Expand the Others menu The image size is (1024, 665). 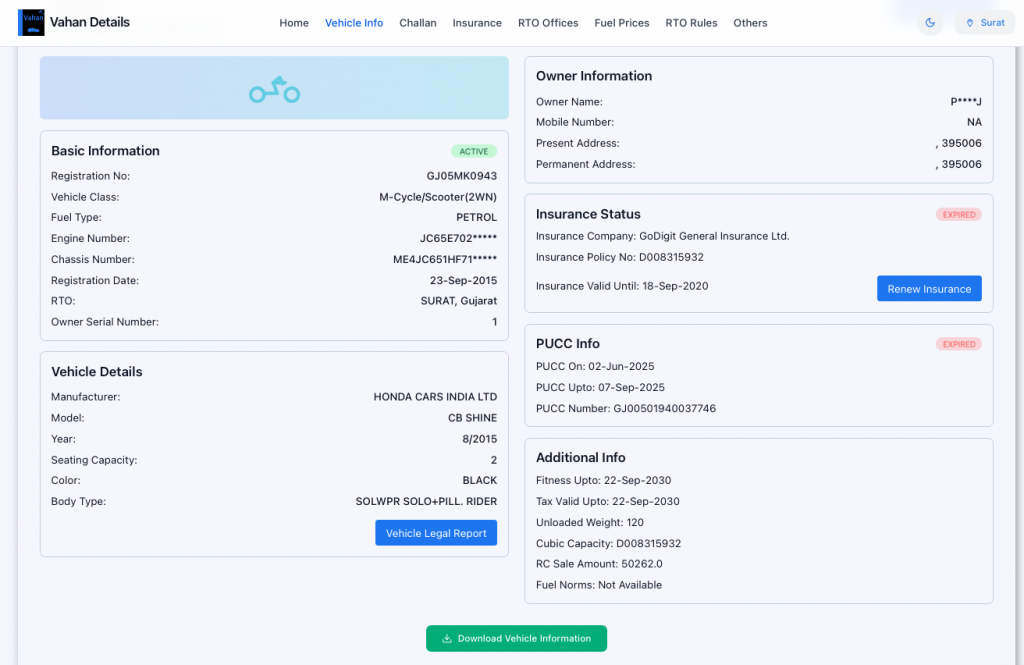[x=750, y=23]
